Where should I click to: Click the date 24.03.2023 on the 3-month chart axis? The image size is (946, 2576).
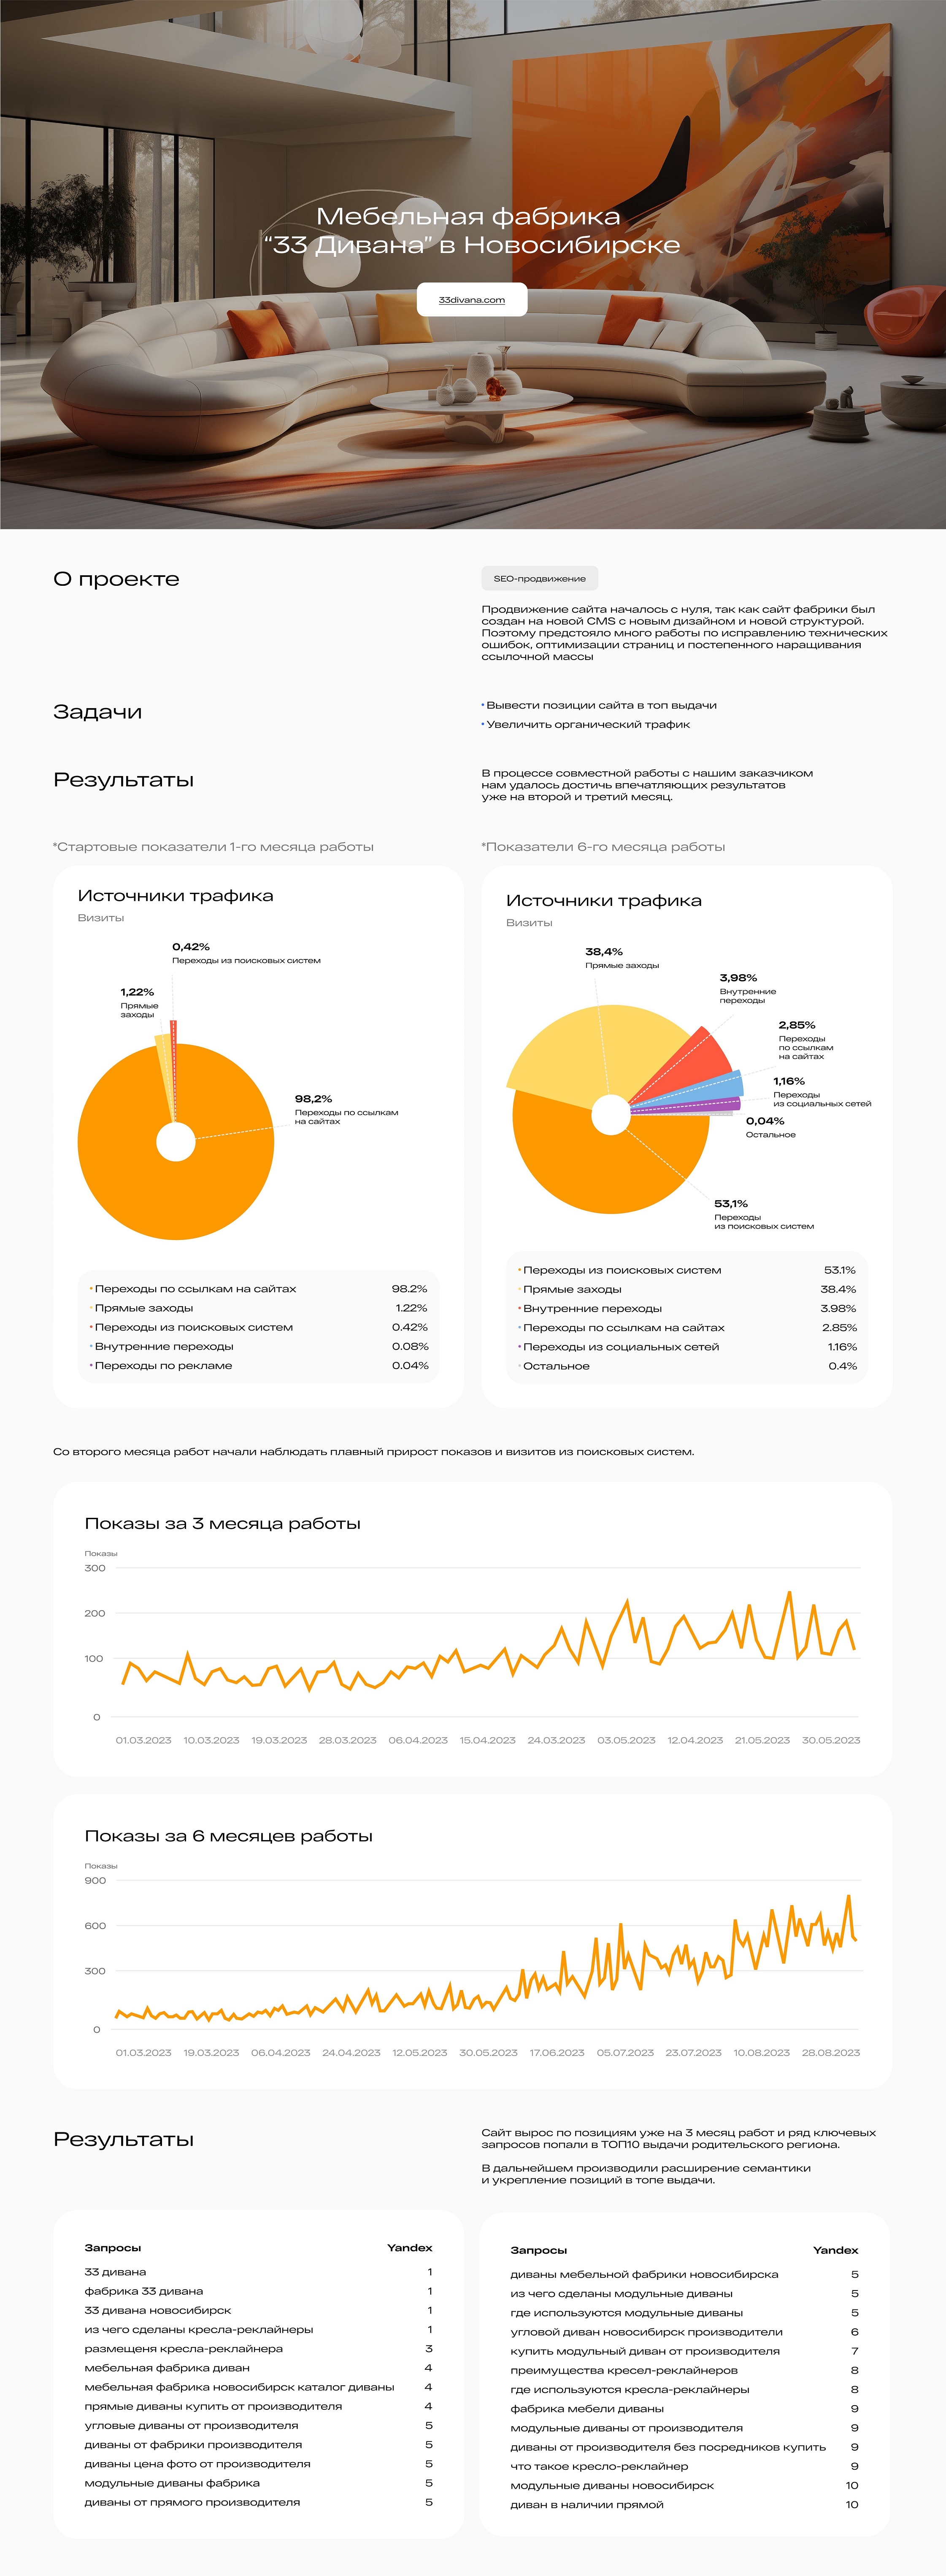[556, 1740]
